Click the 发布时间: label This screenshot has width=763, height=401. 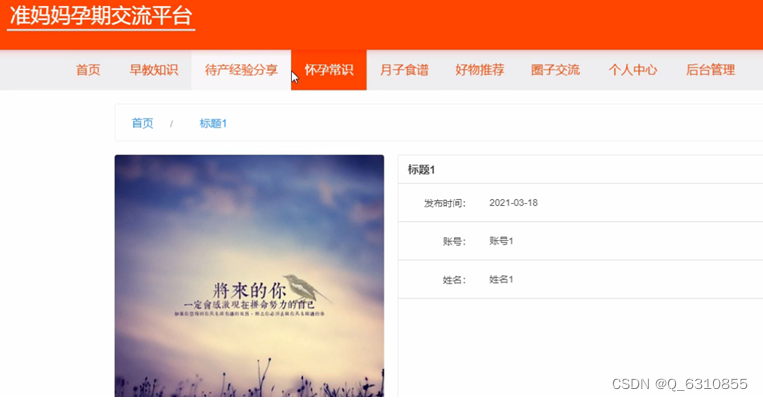[x=445, y=203]
